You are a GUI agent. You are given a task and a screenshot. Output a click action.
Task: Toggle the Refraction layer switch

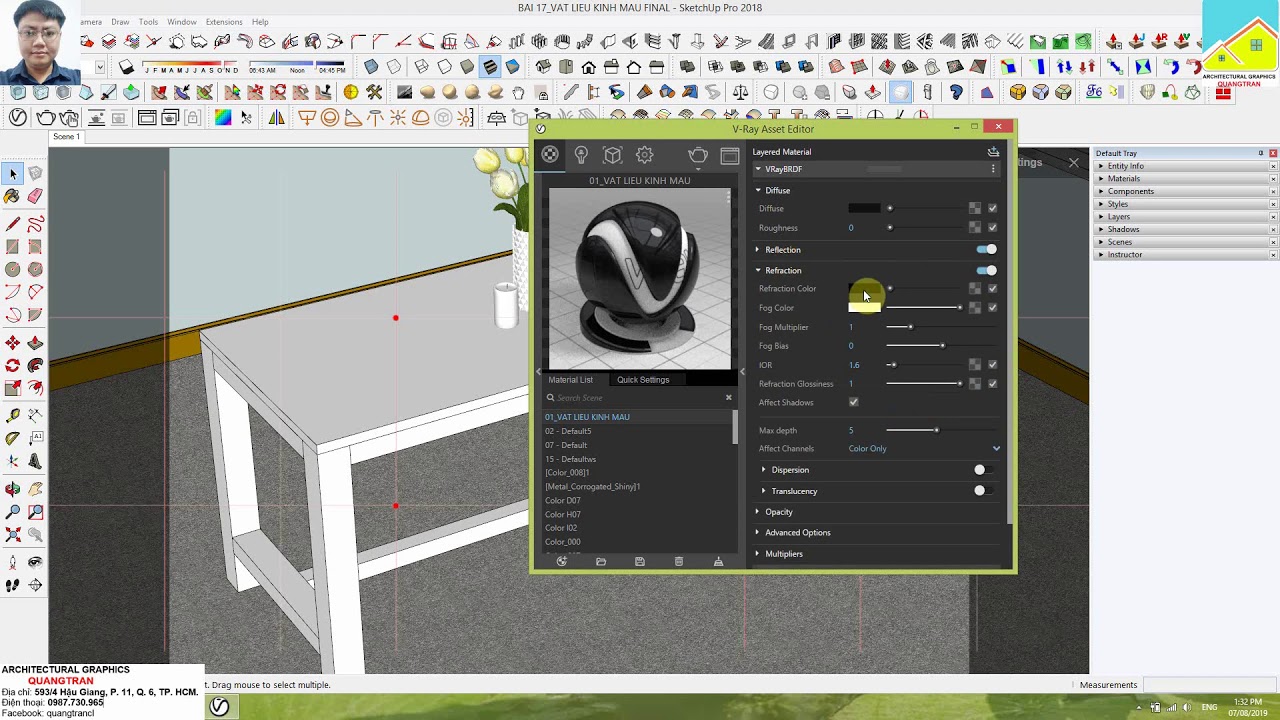point(987,270)
